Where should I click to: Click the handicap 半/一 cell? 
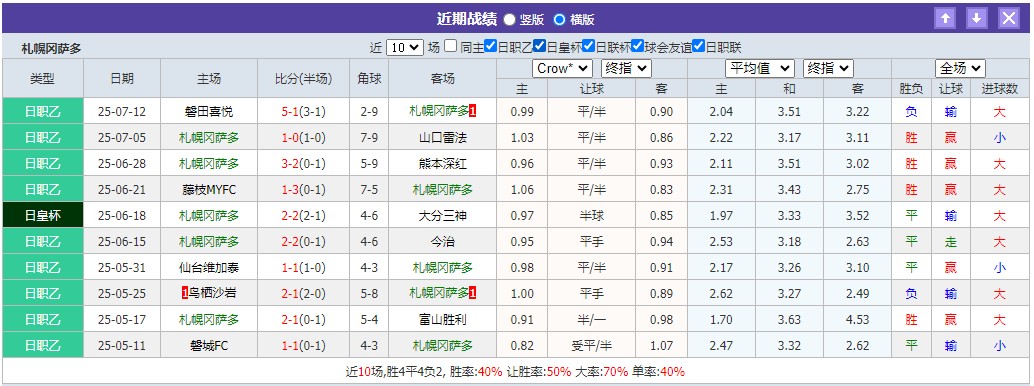pyautogui.click(x=592, y=320)
